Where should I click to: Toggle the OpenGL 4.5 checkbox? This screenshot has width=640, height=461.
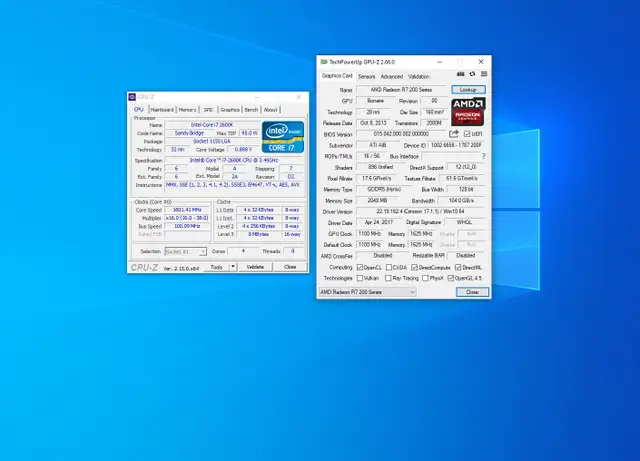tap(451, 278)
